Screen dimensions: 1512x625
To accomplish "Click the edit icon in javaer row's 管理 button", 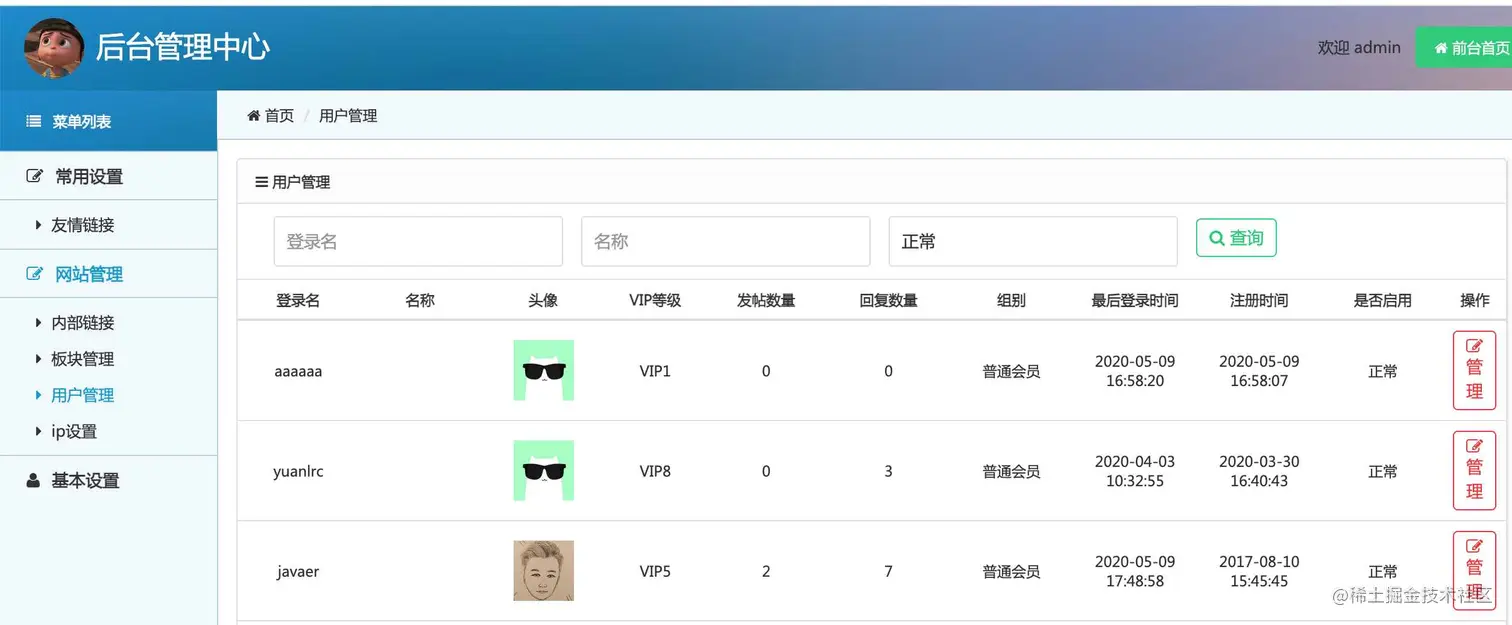I will (1474, 546).
